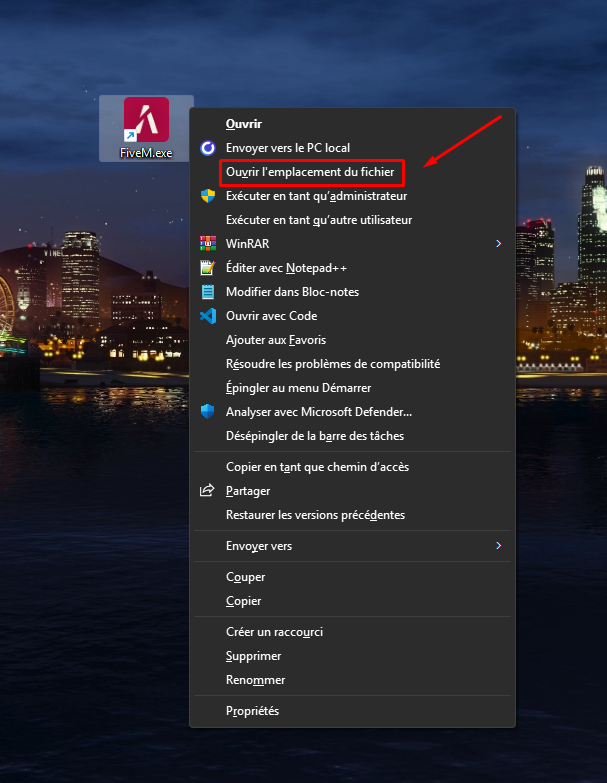The image size is (607, 783).
Task: Choose Ouvrir at top of menu
Action: coord(244,124)
